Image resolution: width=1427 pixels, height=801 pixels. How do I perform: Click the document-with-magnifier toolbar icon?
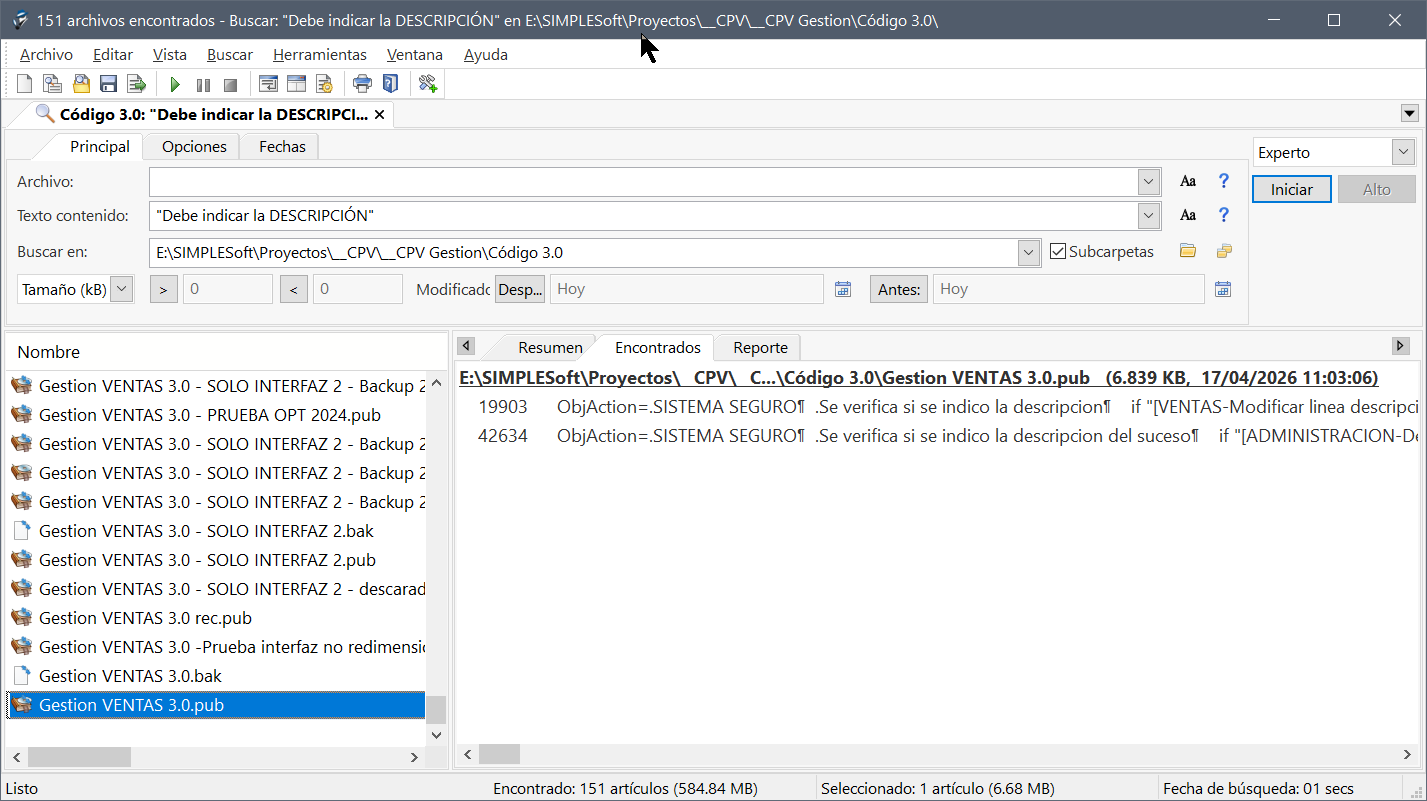[52, 84]
